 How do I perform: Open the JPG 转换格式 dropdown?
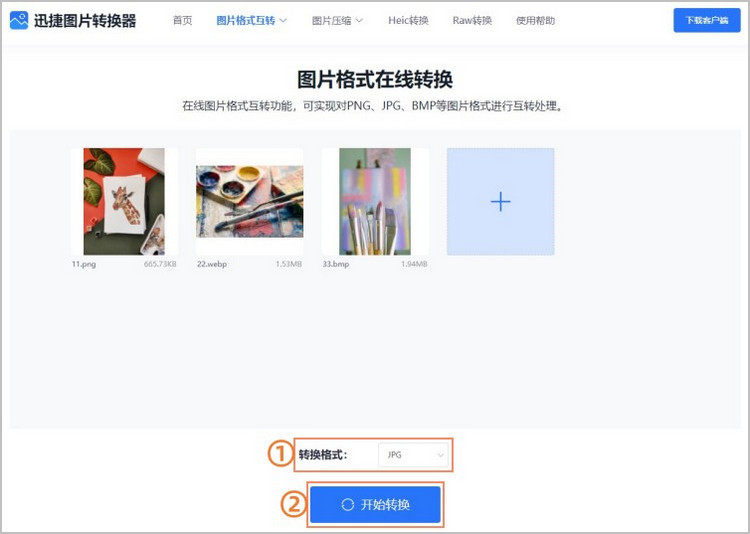pyautogui.click(x=414, y=455)
